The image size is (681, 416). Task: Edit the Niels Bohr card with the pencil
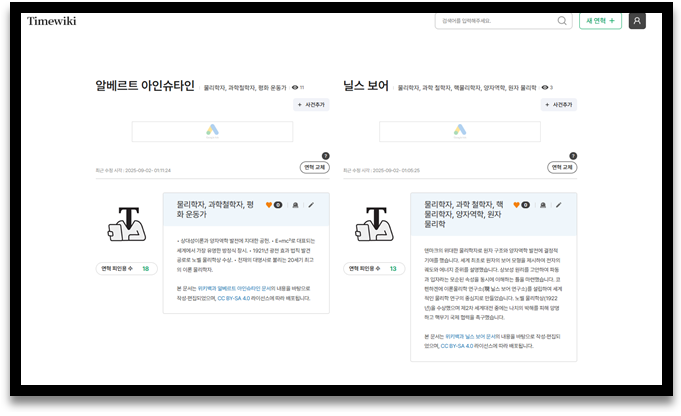pos(558,205)
